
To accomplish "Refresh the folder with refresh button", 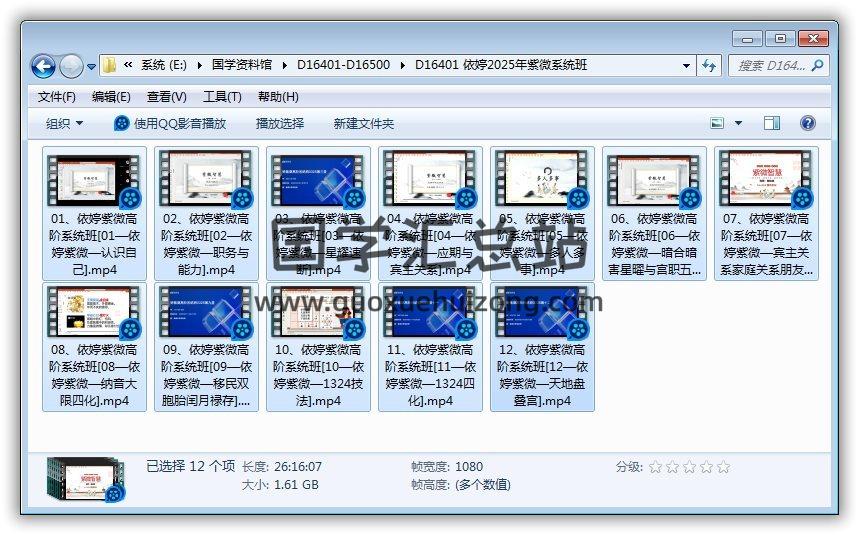I will [709, 66].
